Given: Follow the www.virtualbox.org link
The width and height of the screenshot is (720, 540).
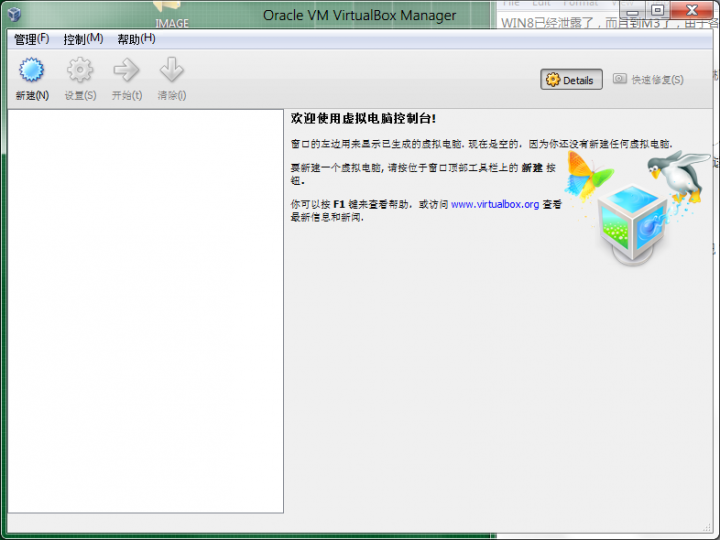Looking at the screenshot, I should point(495,204).
